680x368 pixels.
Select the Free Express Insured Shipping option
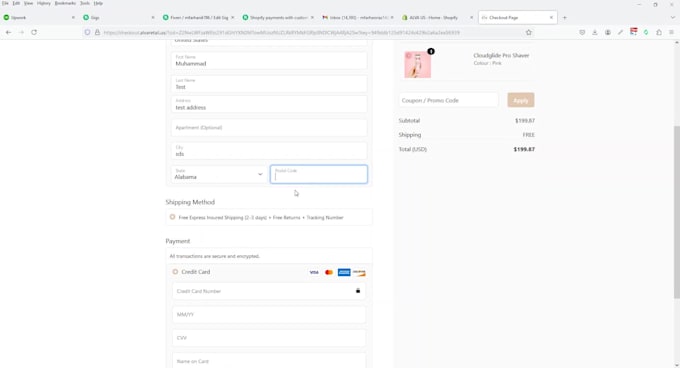(173, 217)
